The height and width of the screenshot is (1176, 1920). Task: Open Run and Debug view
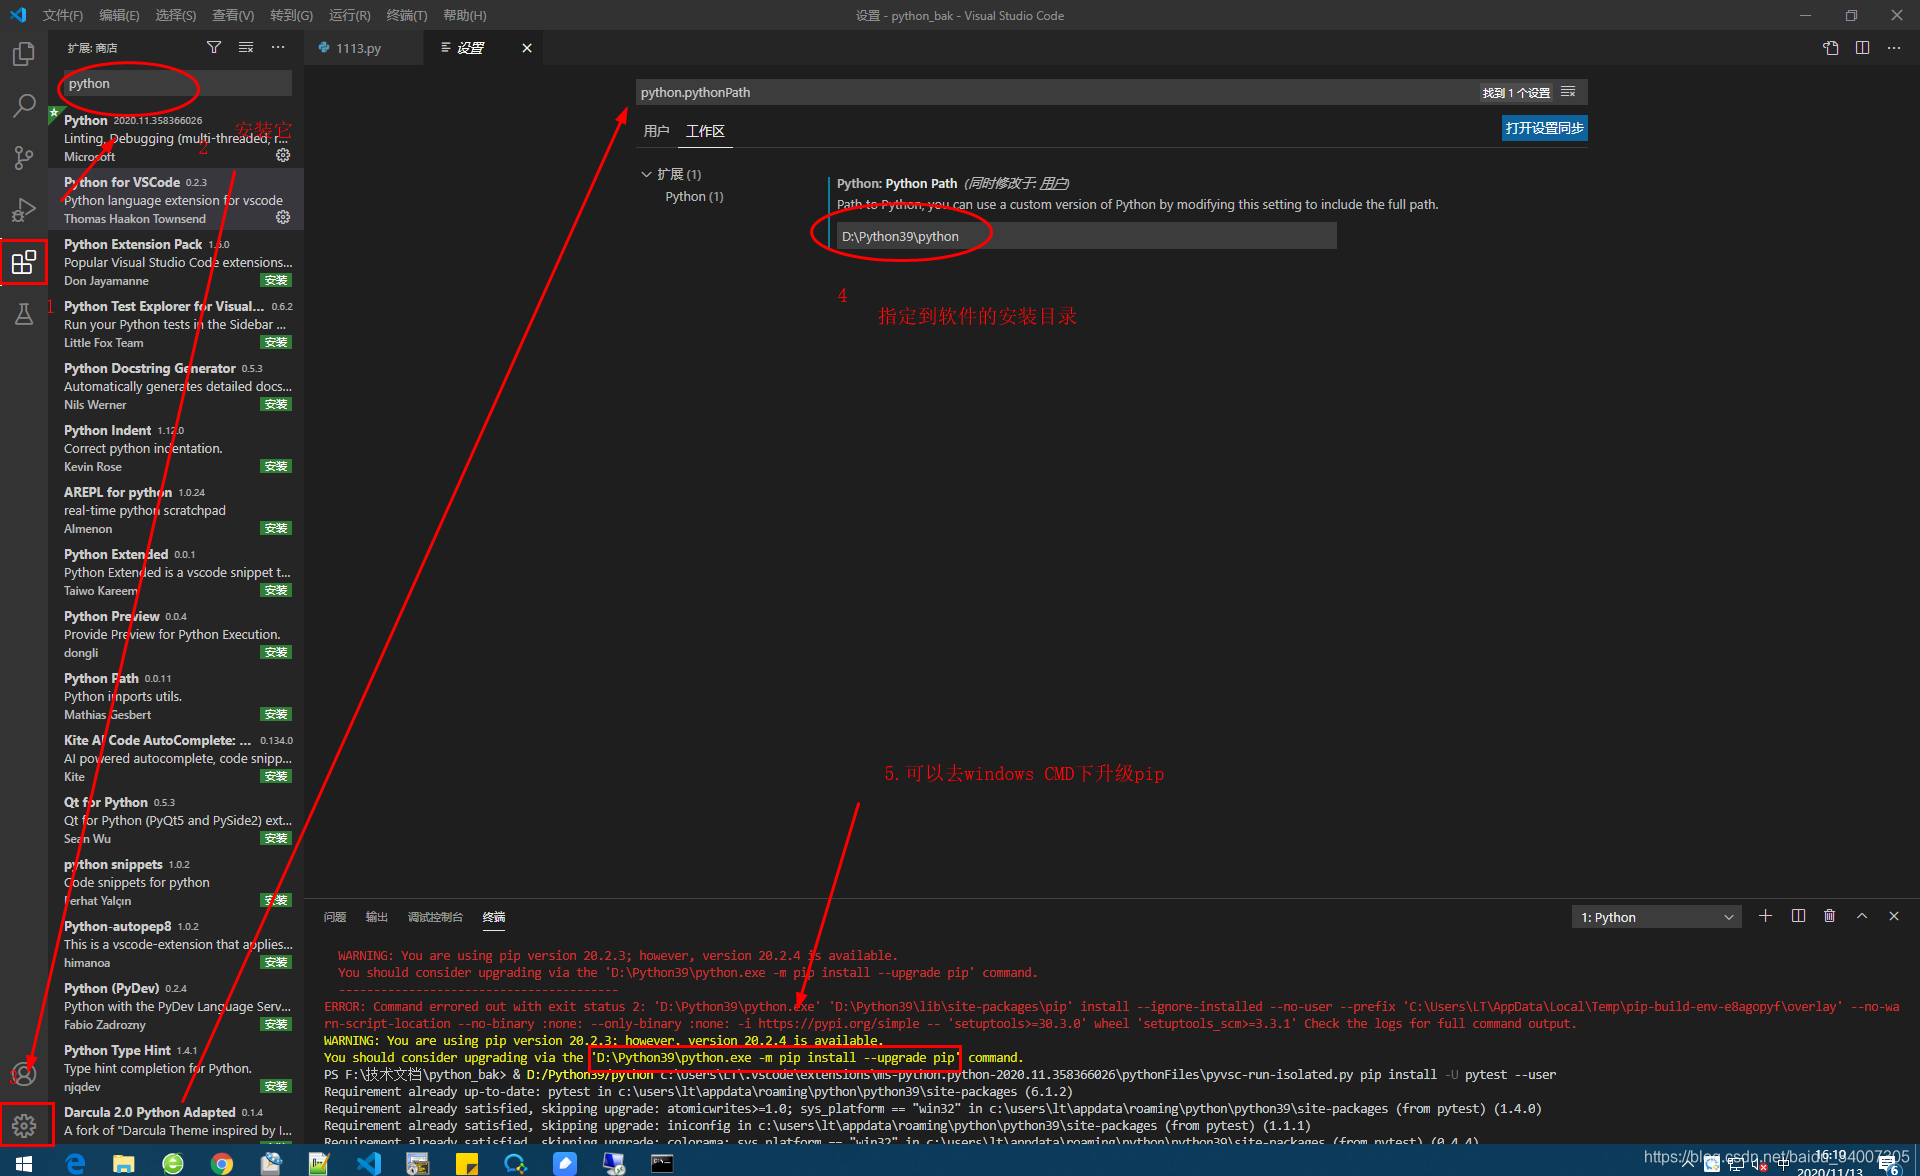point(24,210)
